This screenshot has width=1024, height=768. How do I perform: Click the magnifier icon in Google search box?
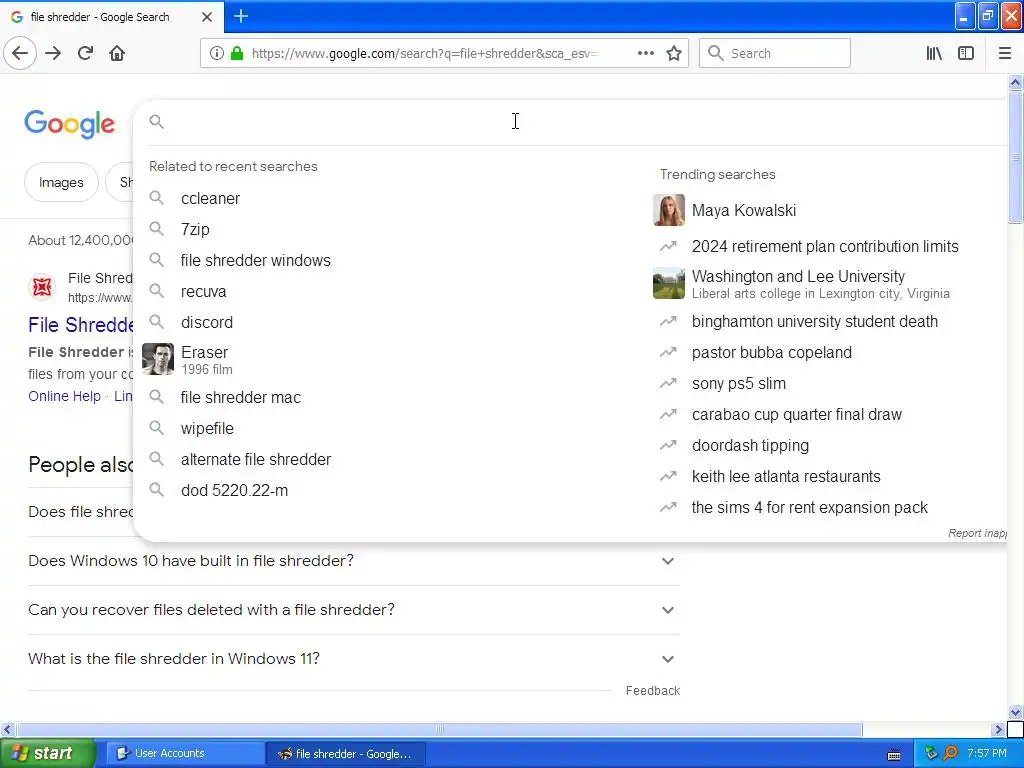[156, 121]
